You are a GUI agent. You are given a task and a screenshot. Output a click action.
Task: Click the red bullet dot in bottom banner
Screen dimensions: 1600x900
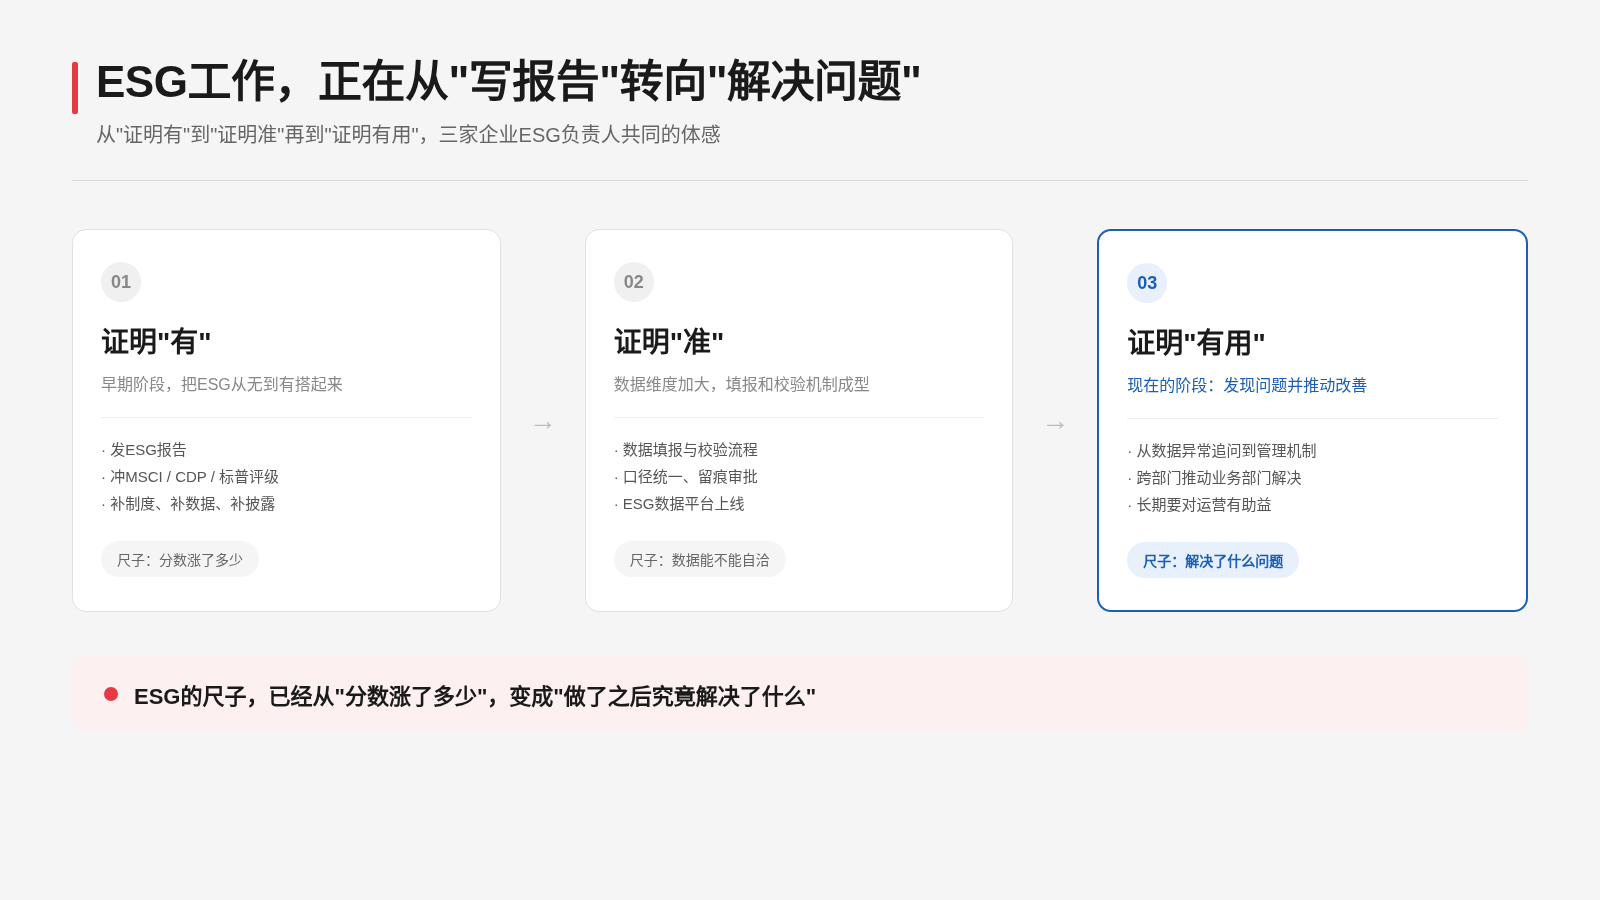click(x=111, y=694)
